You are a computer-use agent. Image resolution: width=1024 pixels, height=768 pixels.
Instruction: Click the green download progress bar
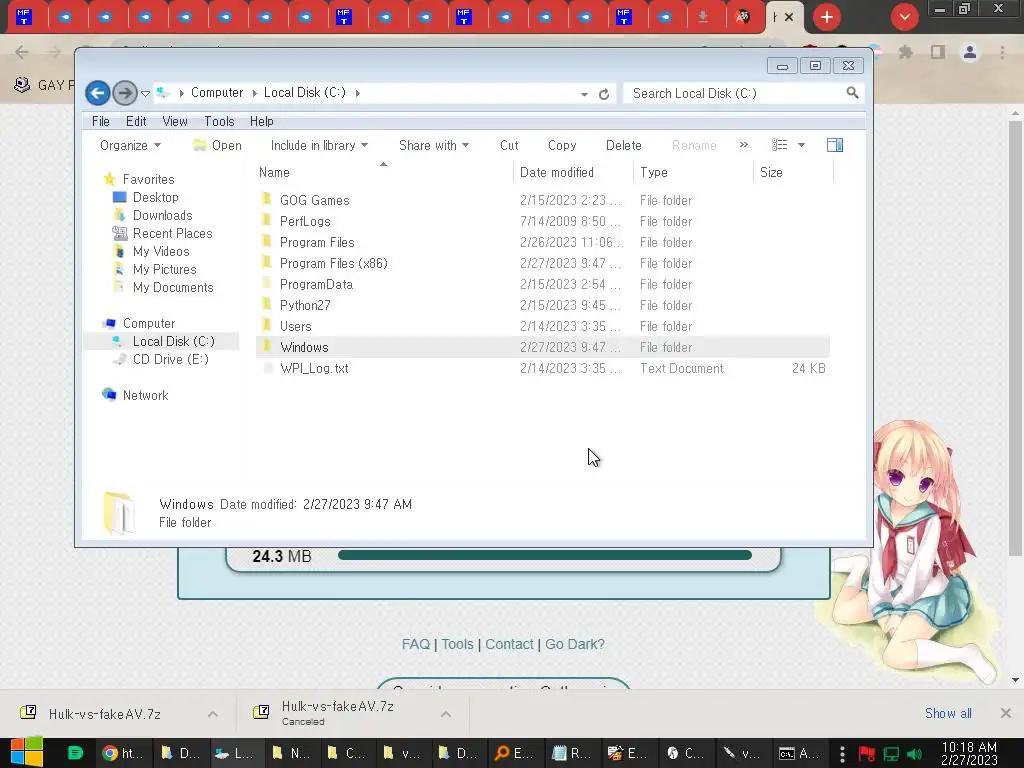pyautogui.click(x=545, y=556)
